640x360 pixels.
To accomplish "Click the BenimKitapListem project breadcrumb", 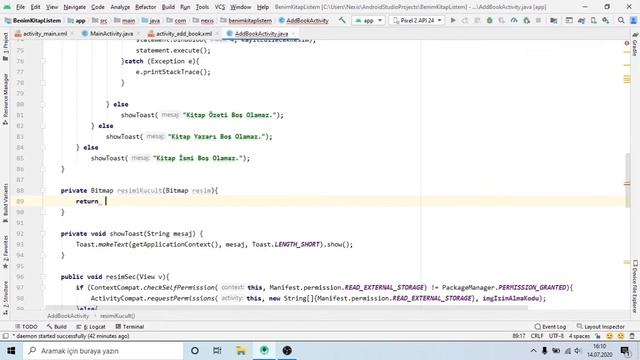I will point(33,20).
